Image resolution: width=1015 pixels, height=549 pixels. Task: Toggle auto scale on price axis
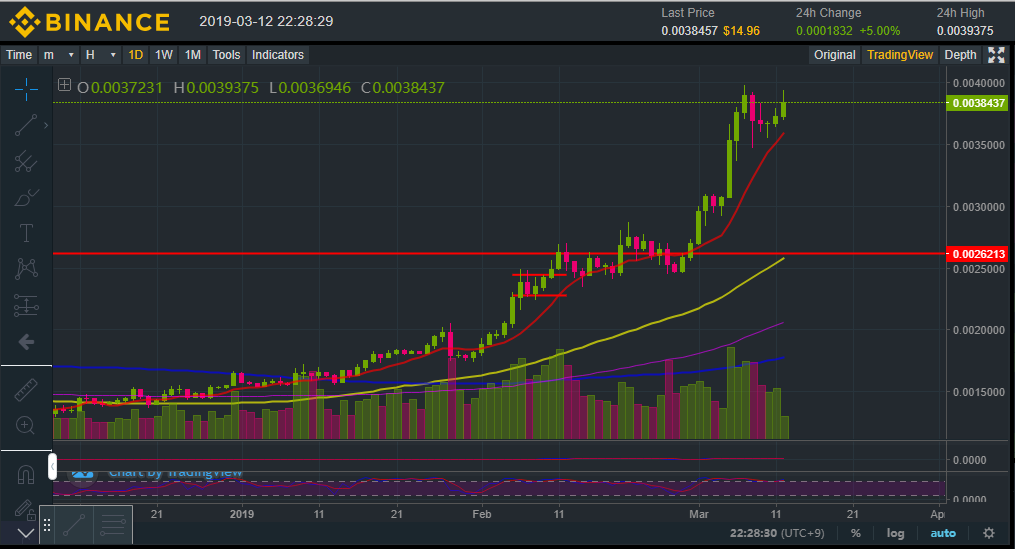click(x=943, y=533)
